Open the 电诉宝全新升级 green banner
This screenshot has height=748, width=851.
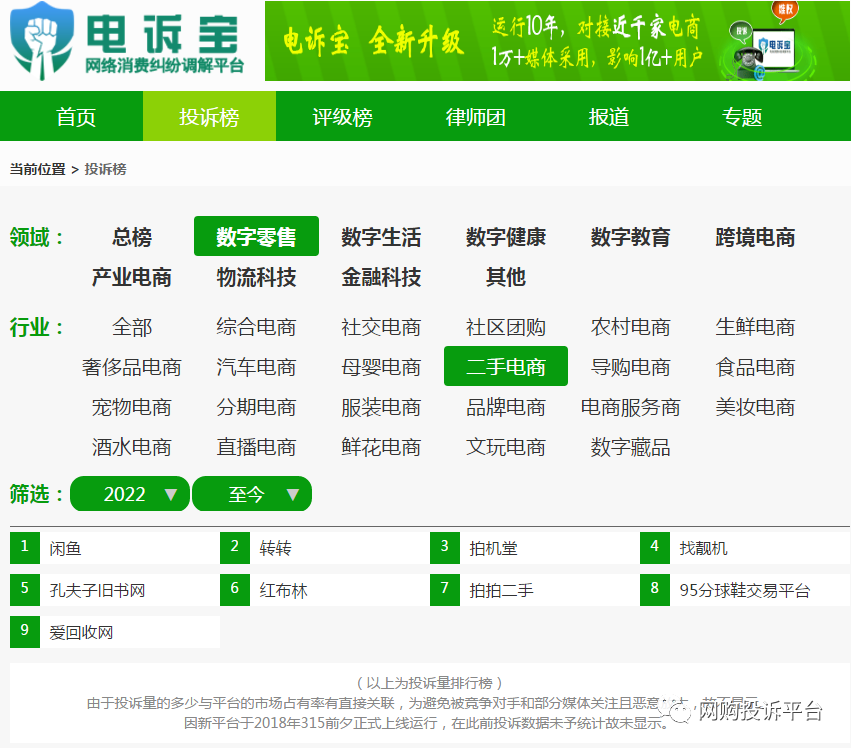[x=557, y=41]
